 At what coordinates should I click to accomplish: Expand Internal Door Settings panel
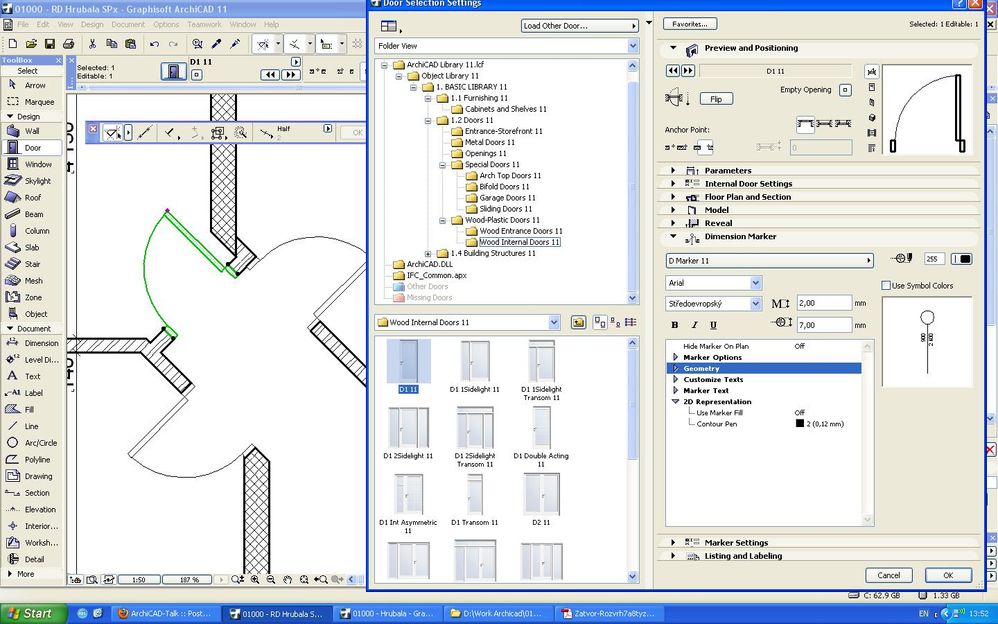673,183
